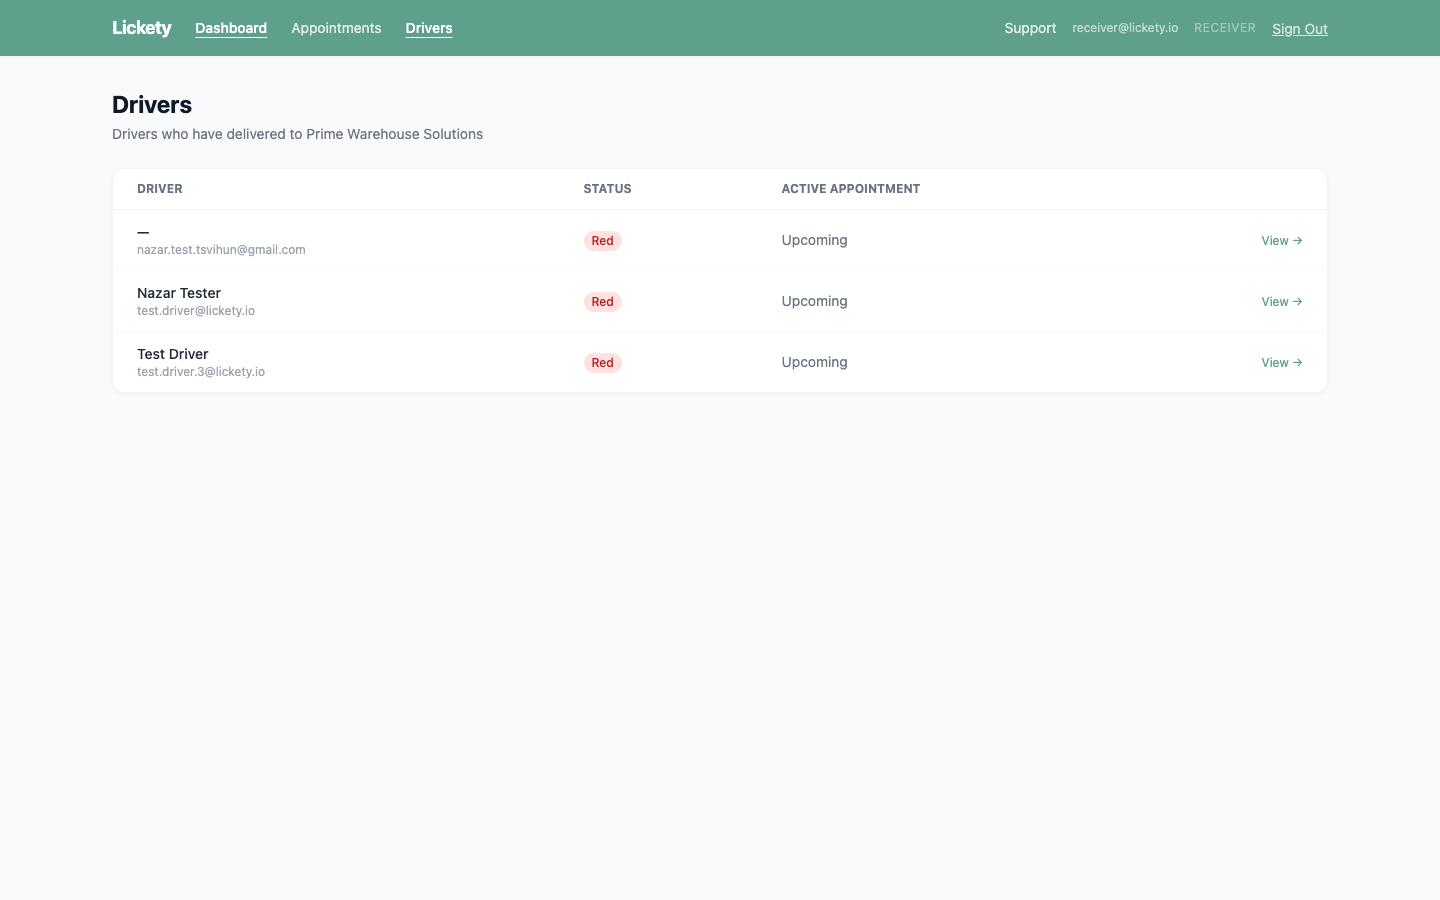Click the arrow icon beside Nazar Tester's View link

[x=1297, y=301]
